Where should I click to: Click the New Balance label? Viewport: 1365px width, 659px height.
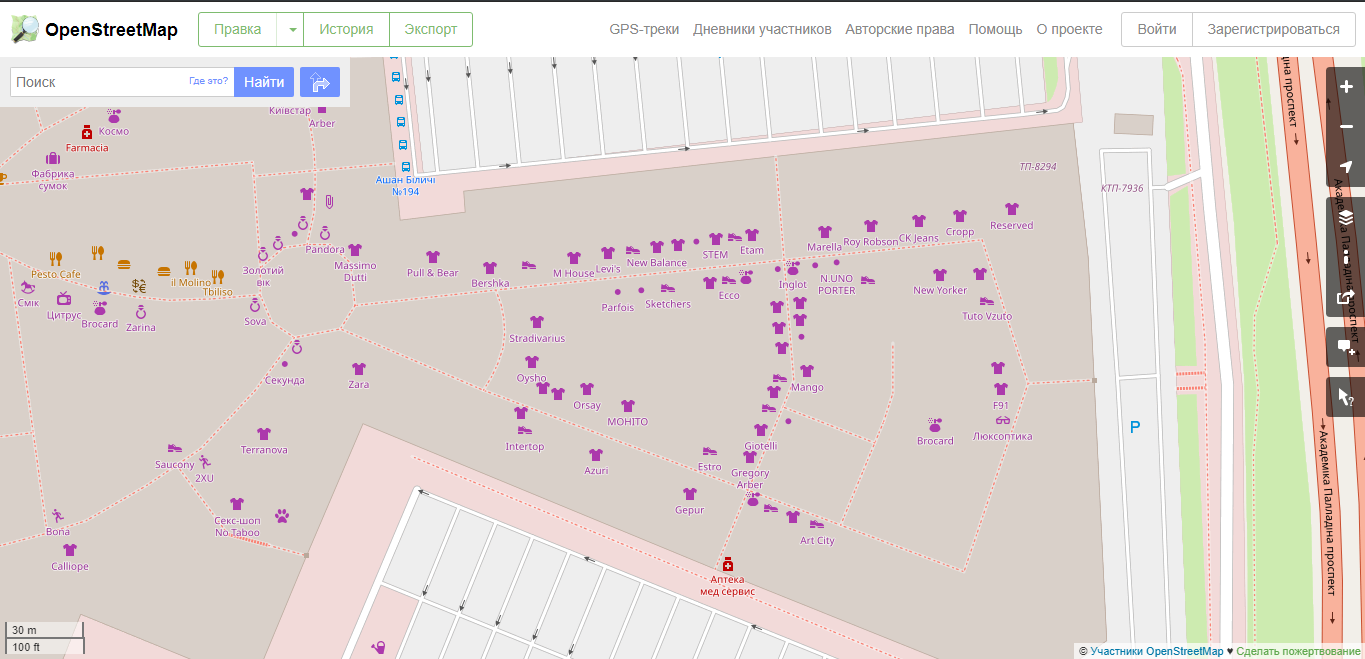pyautogui.click(x=657, y=263)
